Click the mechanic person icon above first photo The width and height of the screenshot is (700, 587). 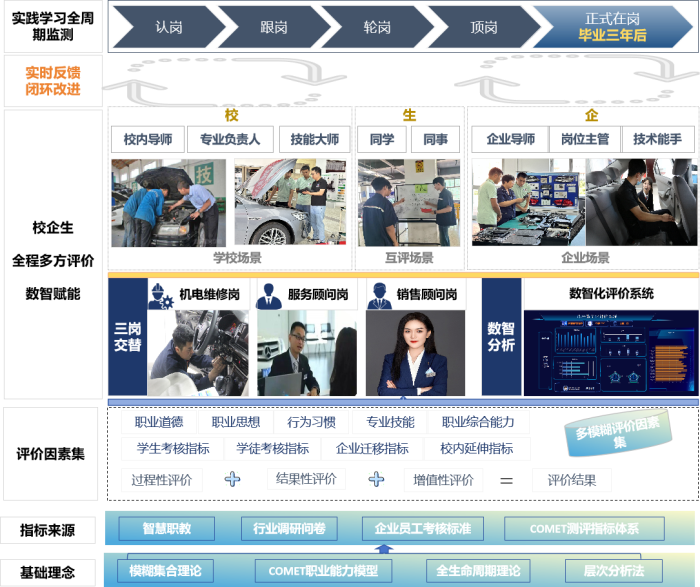162,294
